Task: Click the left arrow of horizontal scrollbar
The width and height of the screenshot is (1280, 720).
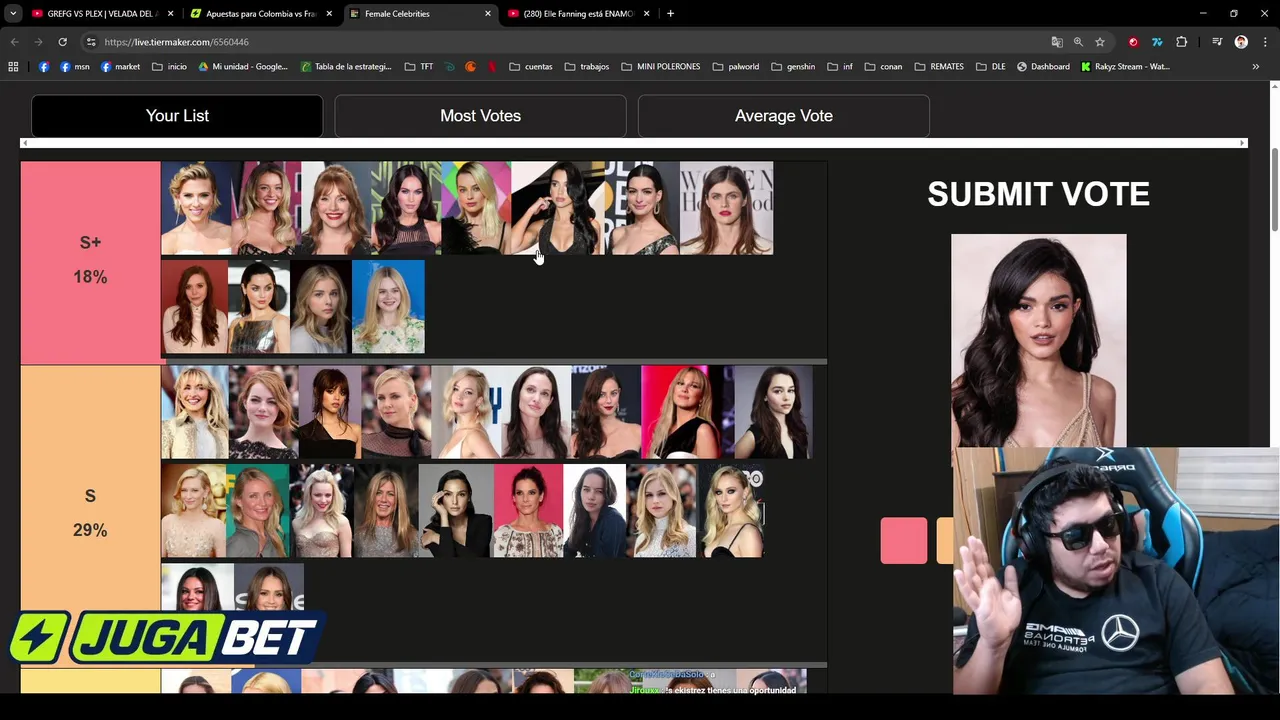Action: coord(25,143)
